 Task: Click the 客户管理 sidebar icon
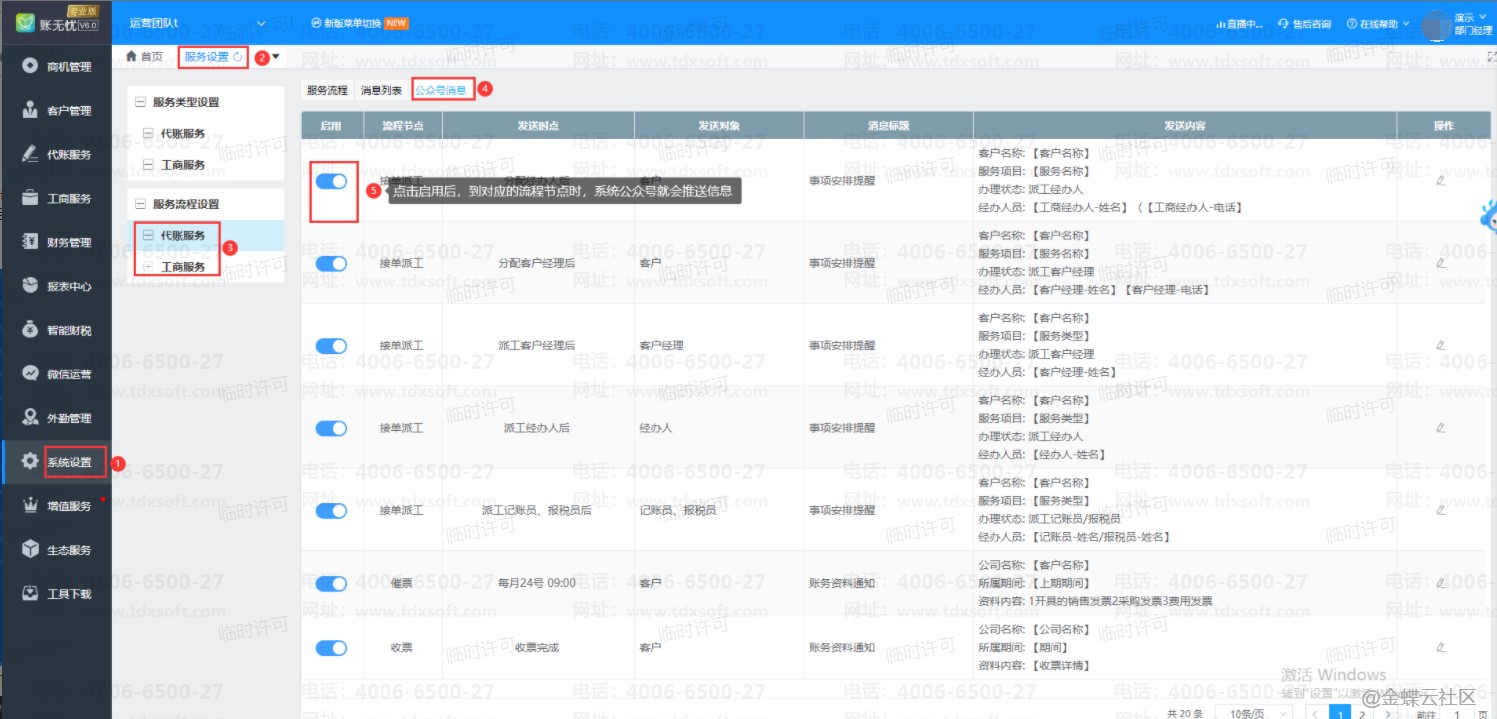click(30, 110)
